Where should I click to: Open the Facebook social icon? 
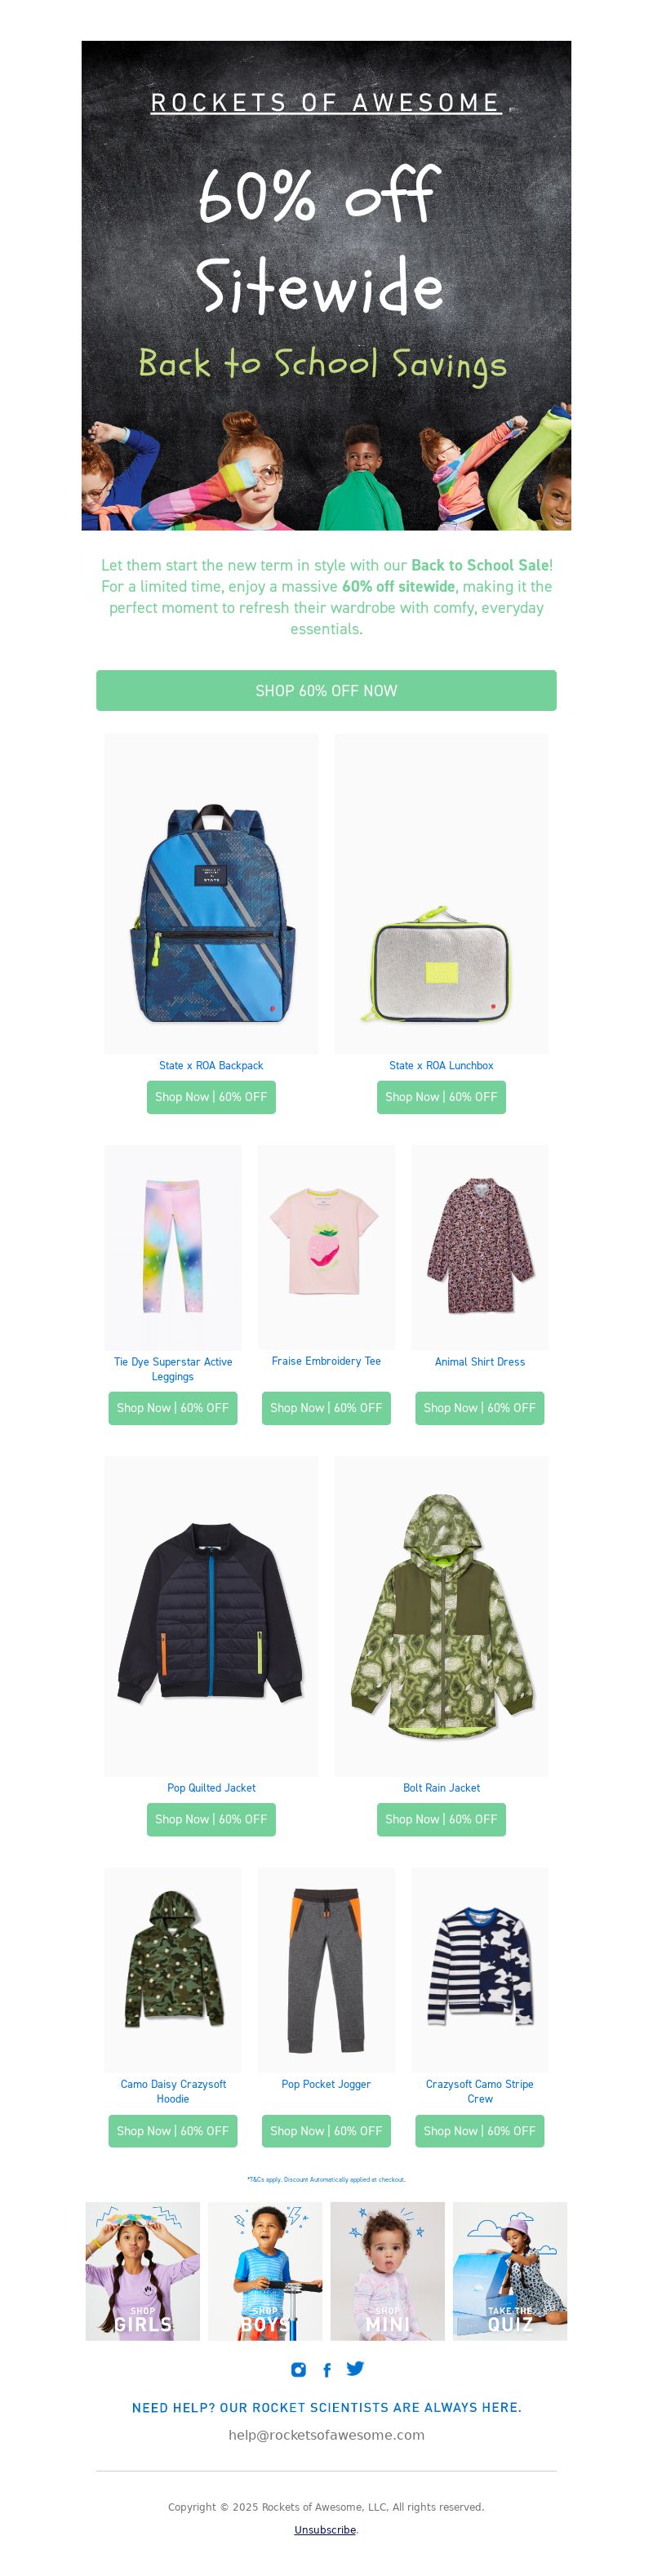click(x=326, y=2370)
